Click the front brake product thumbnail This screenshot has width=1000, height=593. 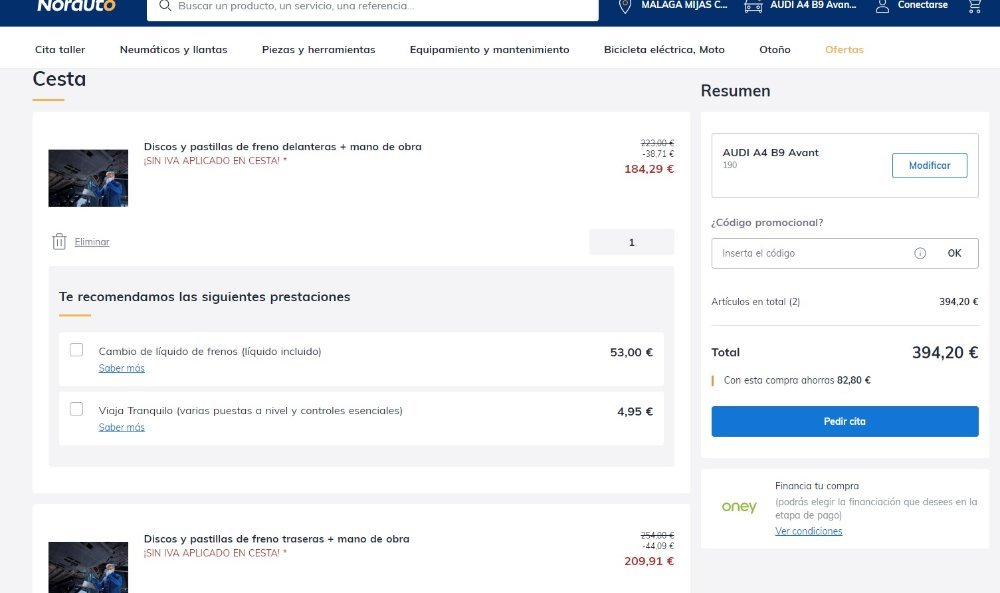pos(88,178)
